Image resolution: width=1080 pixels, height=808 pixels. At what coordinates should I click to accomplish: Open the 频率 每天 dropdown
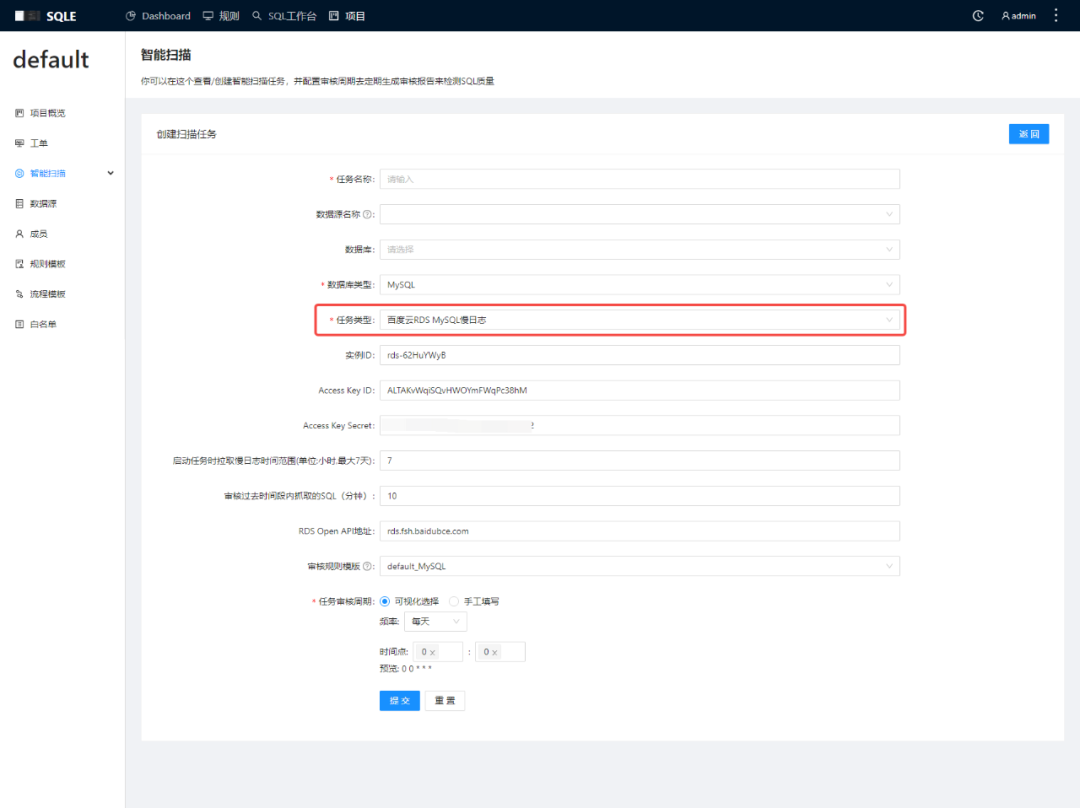[435, 621]
